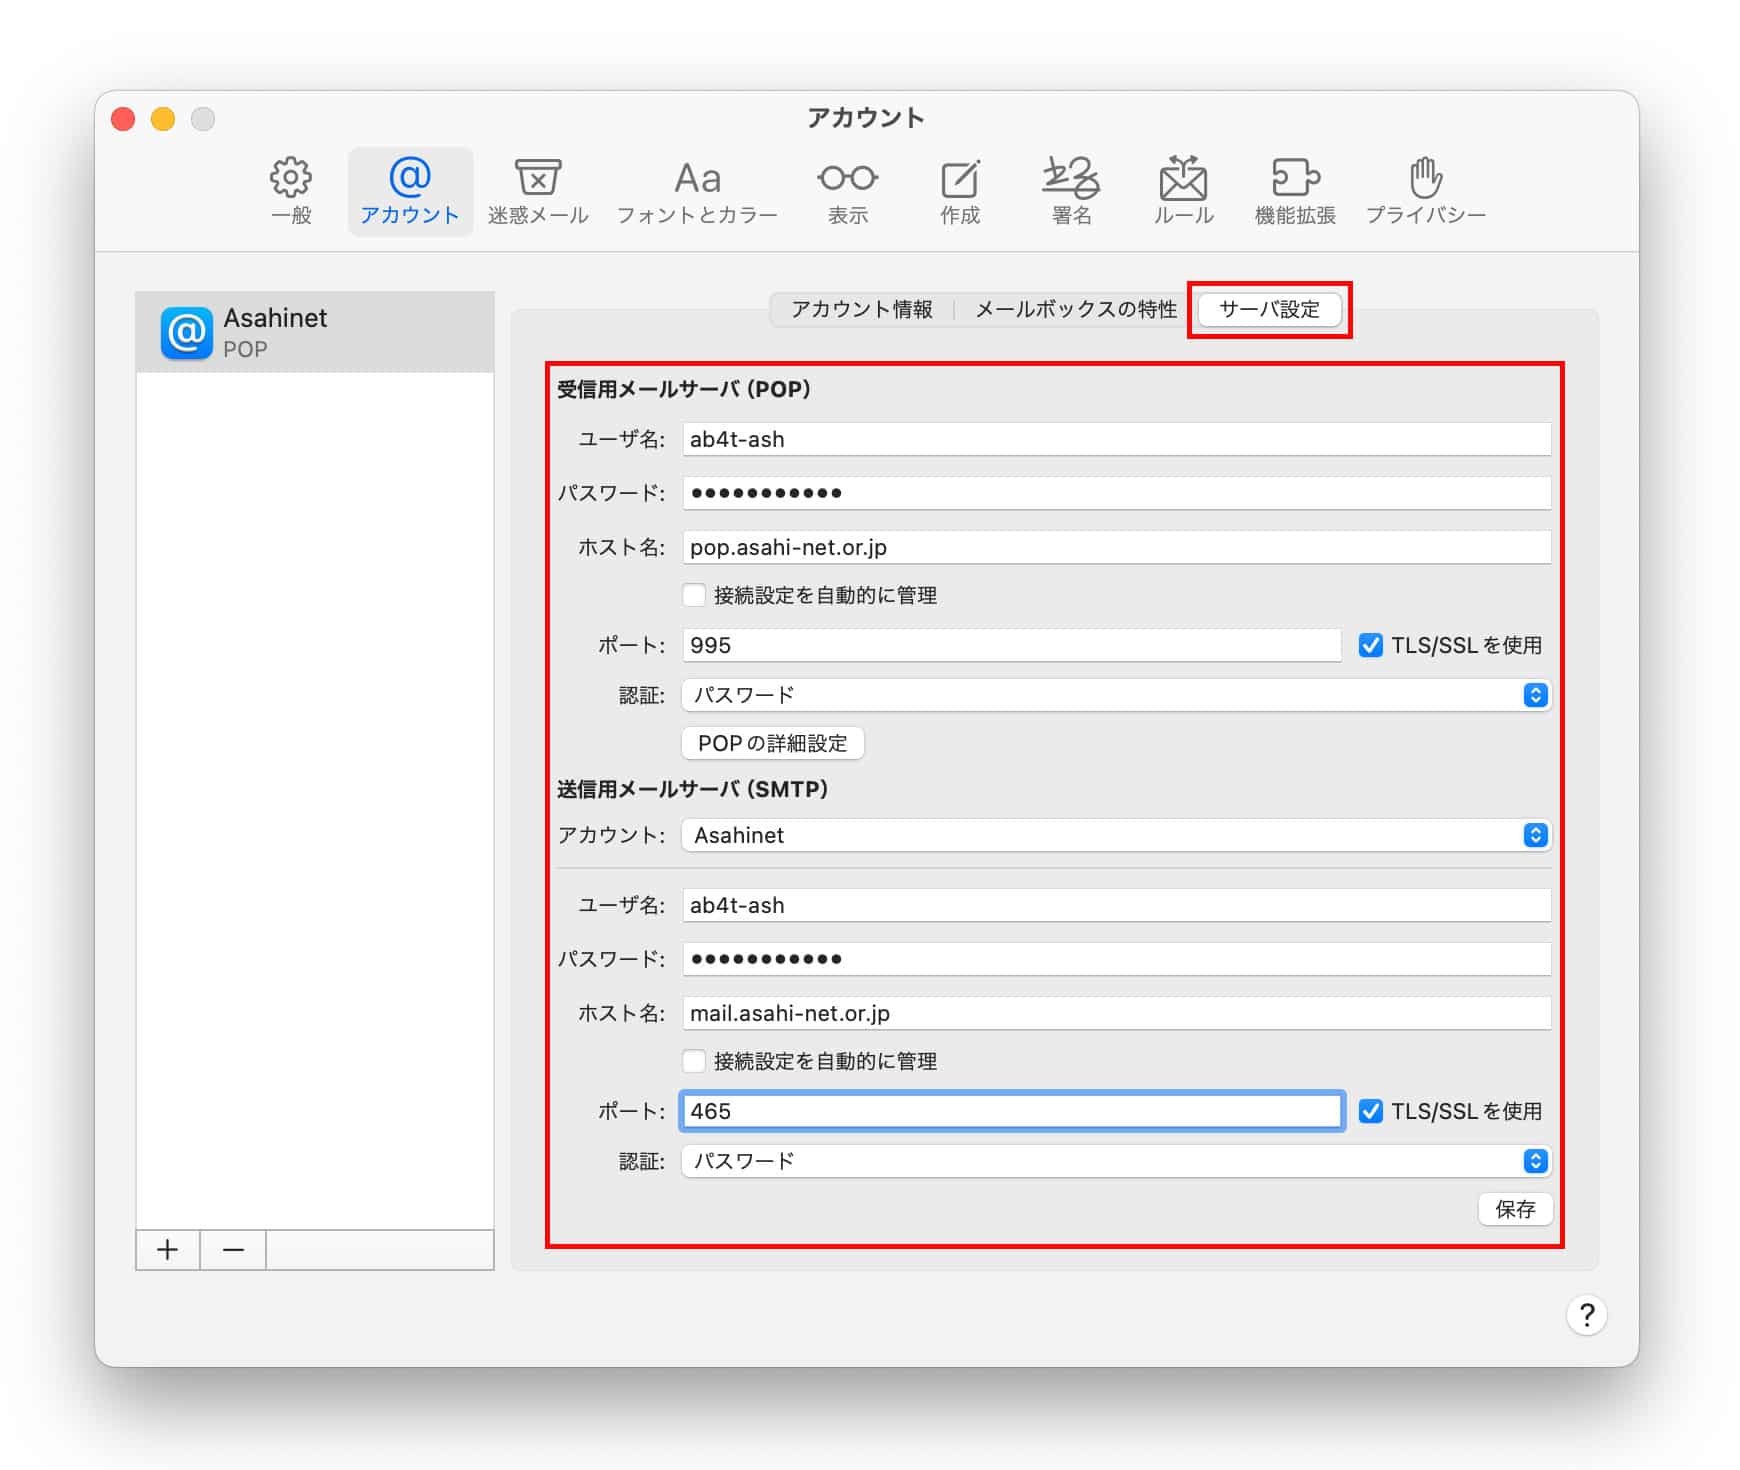Viewport: 1740px width, 1470px height.
Task: Open the SMTP アカウント Asahinet dropdown
Action: coord(1116,835)
